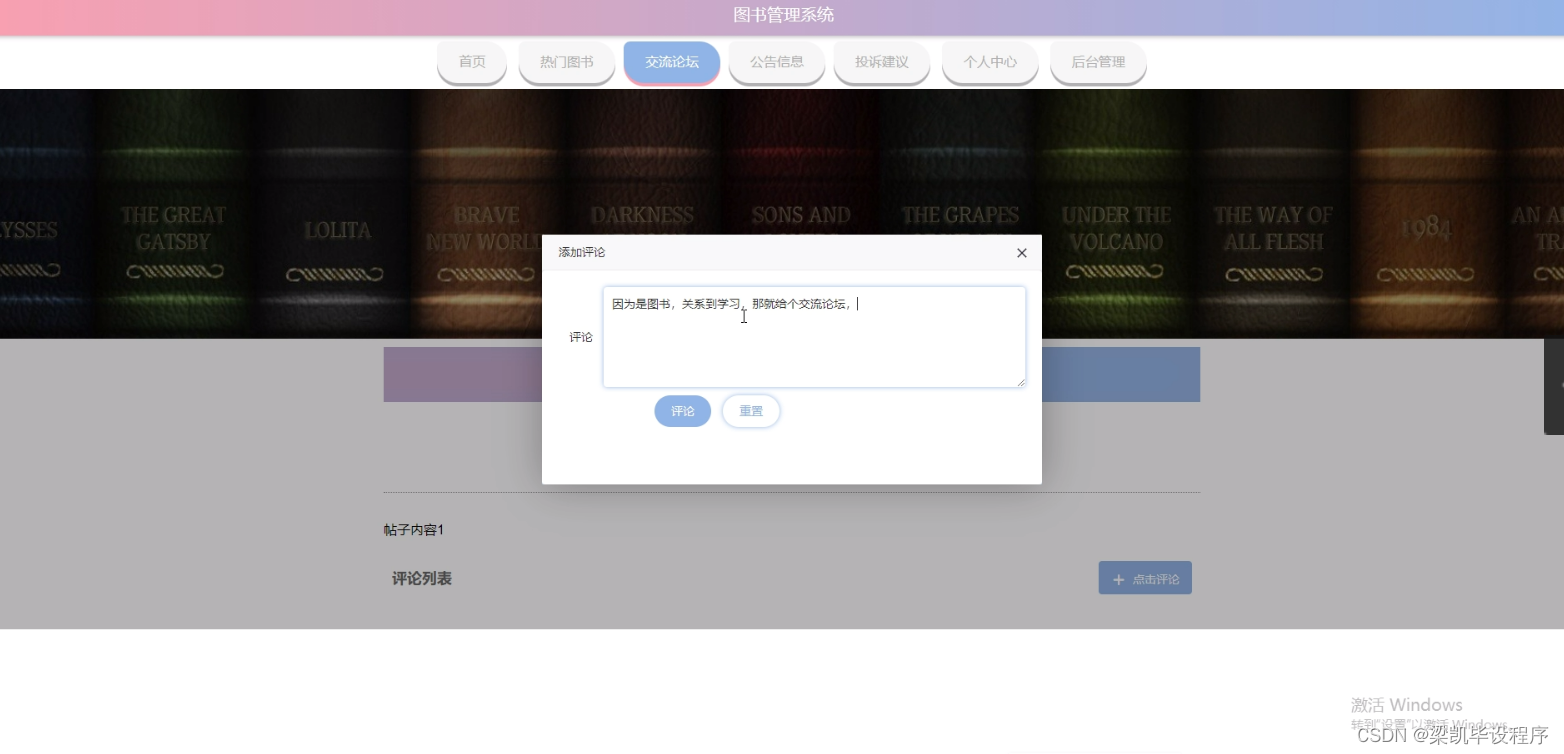Open the 公告信息 section
Screen dimensions: 1564x754
pyautogui.click(x=776, y=61)
